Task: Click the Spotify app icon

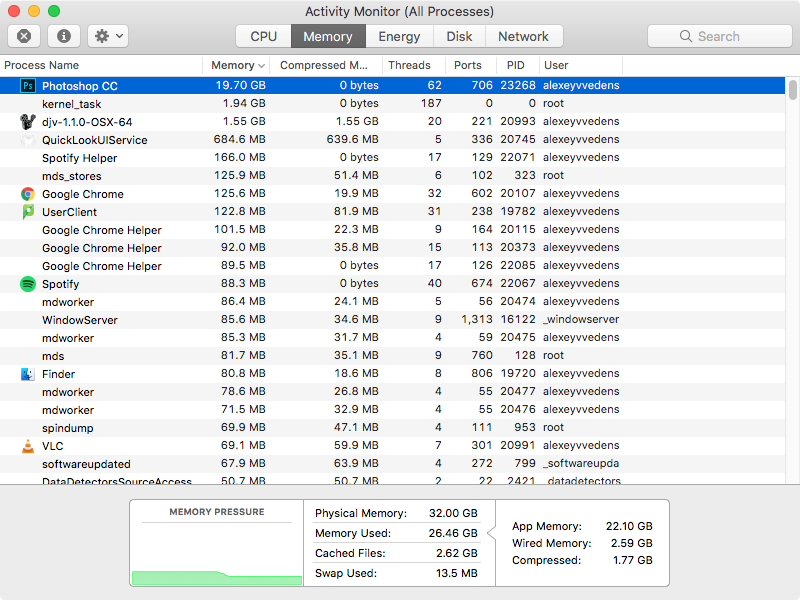Action: pos(28,284)
